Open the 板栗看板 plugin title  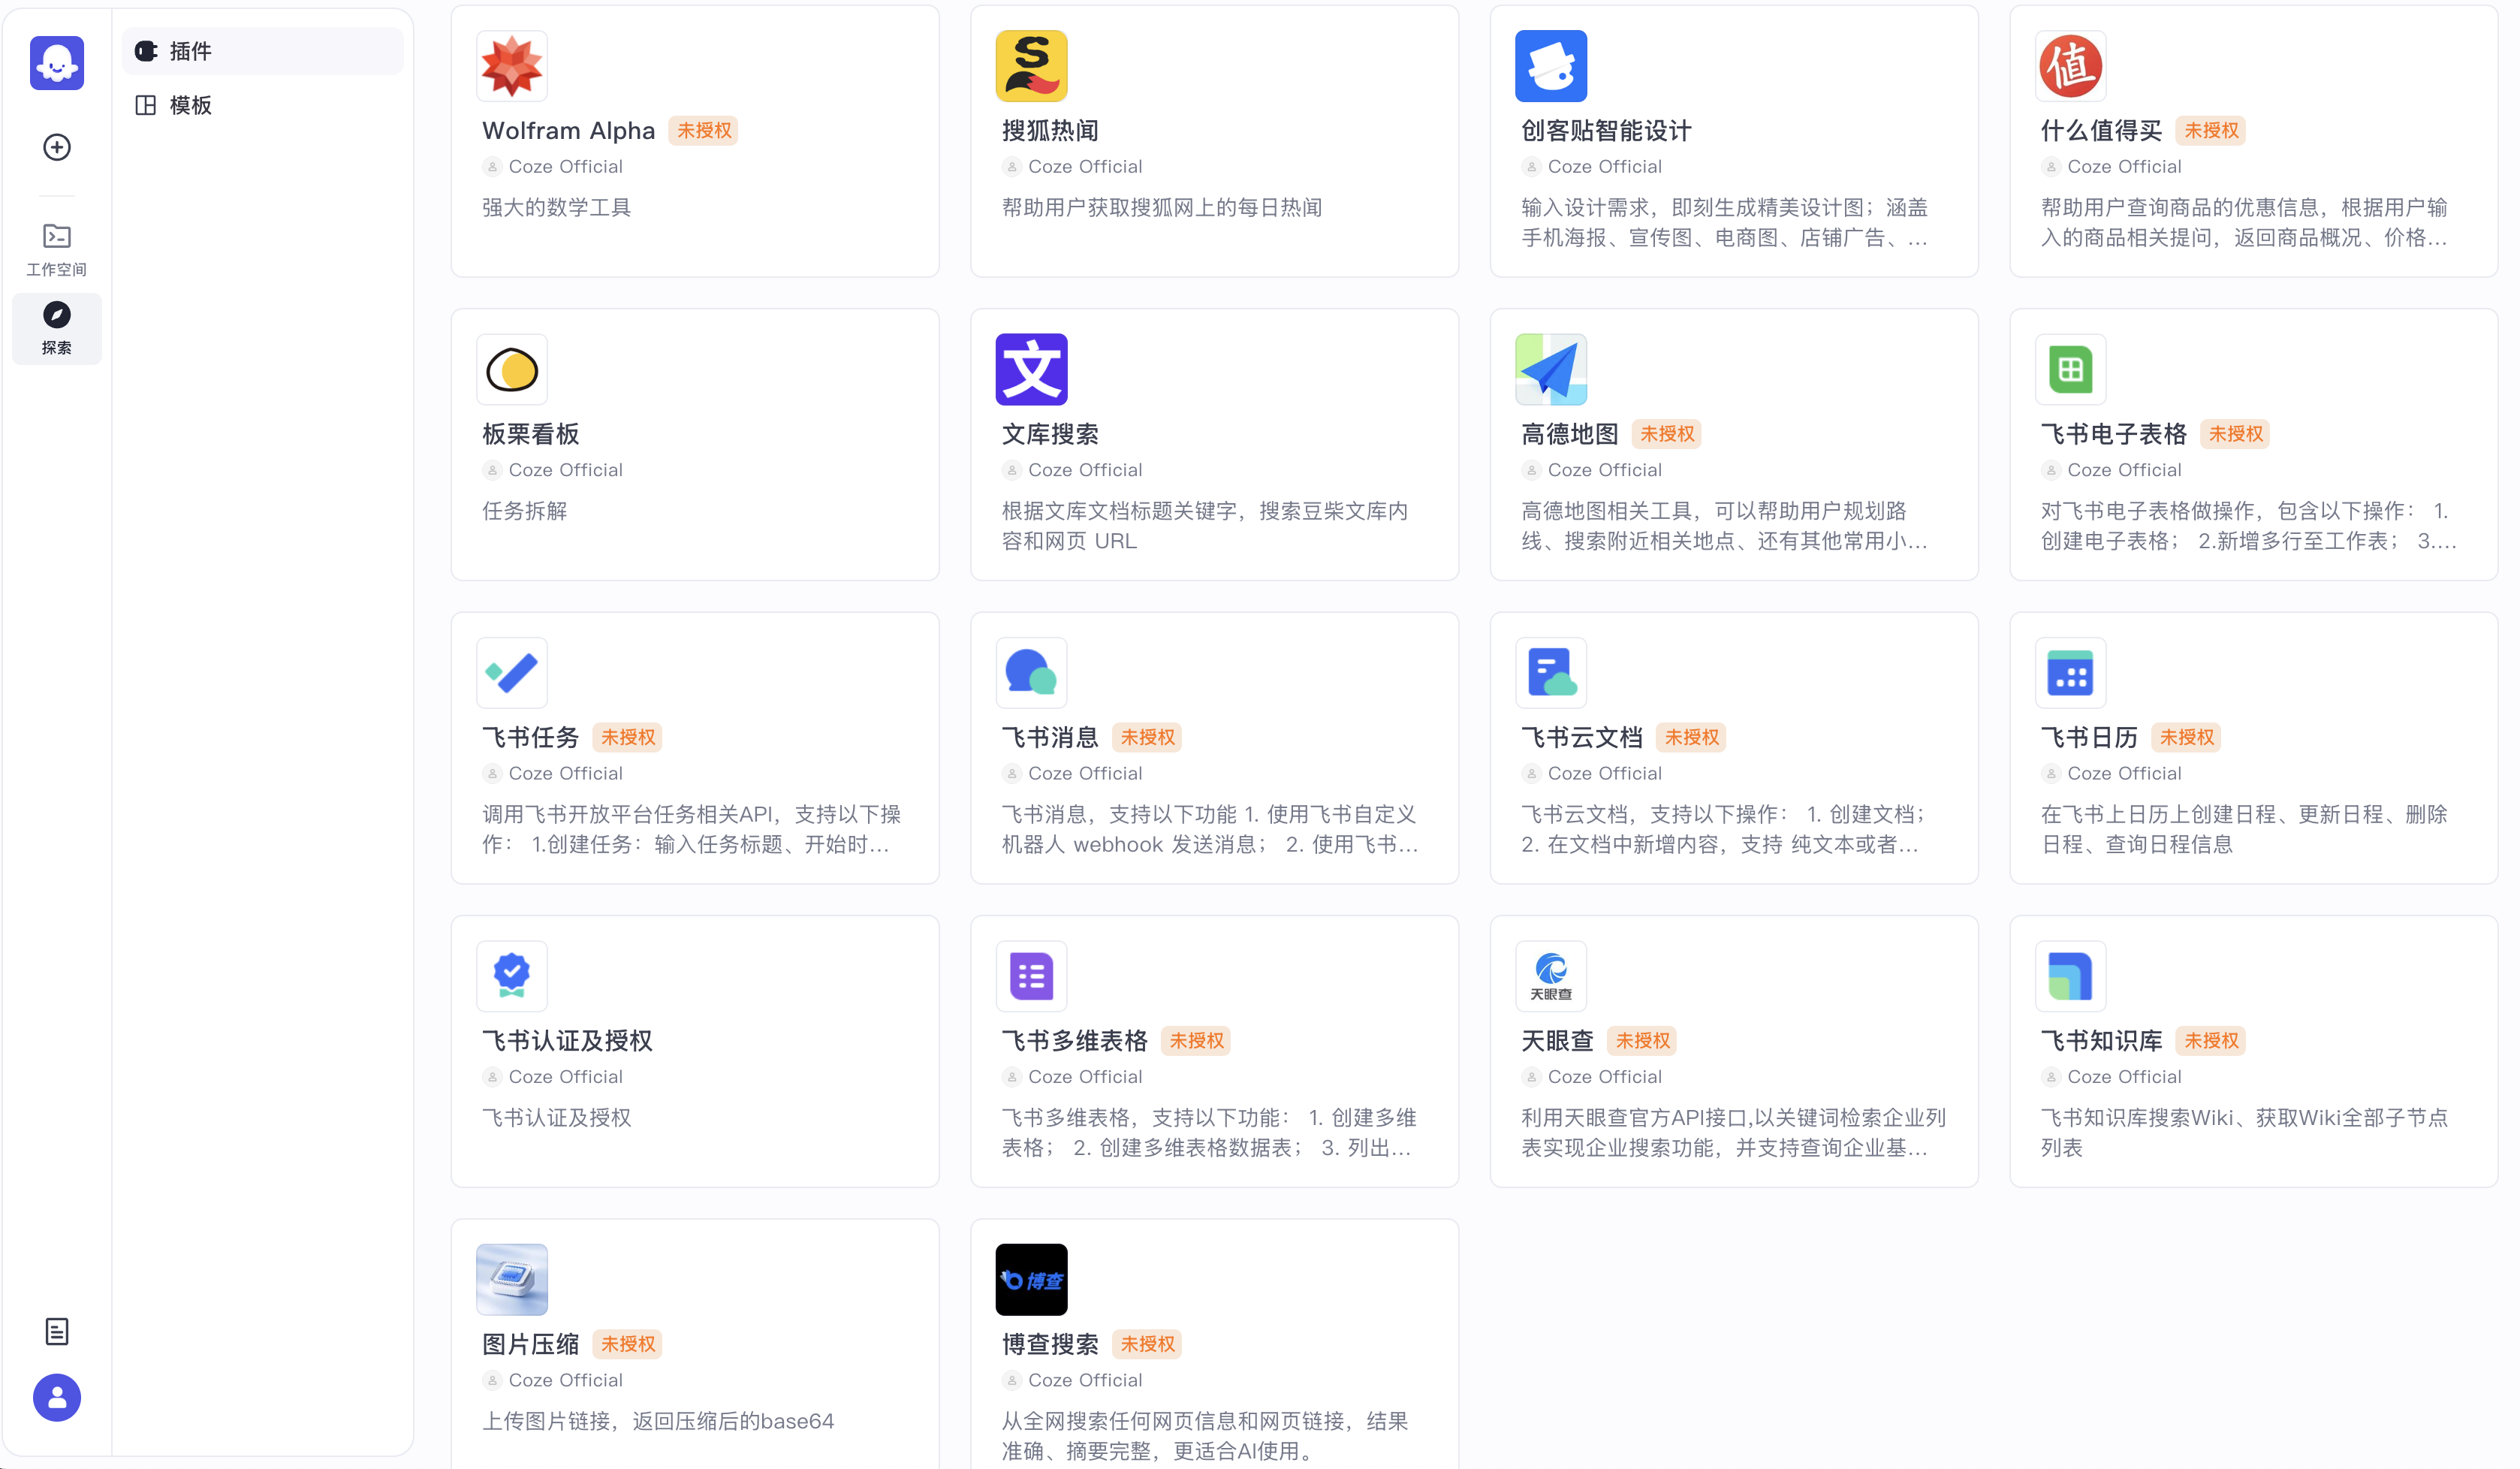pos(530,434)
